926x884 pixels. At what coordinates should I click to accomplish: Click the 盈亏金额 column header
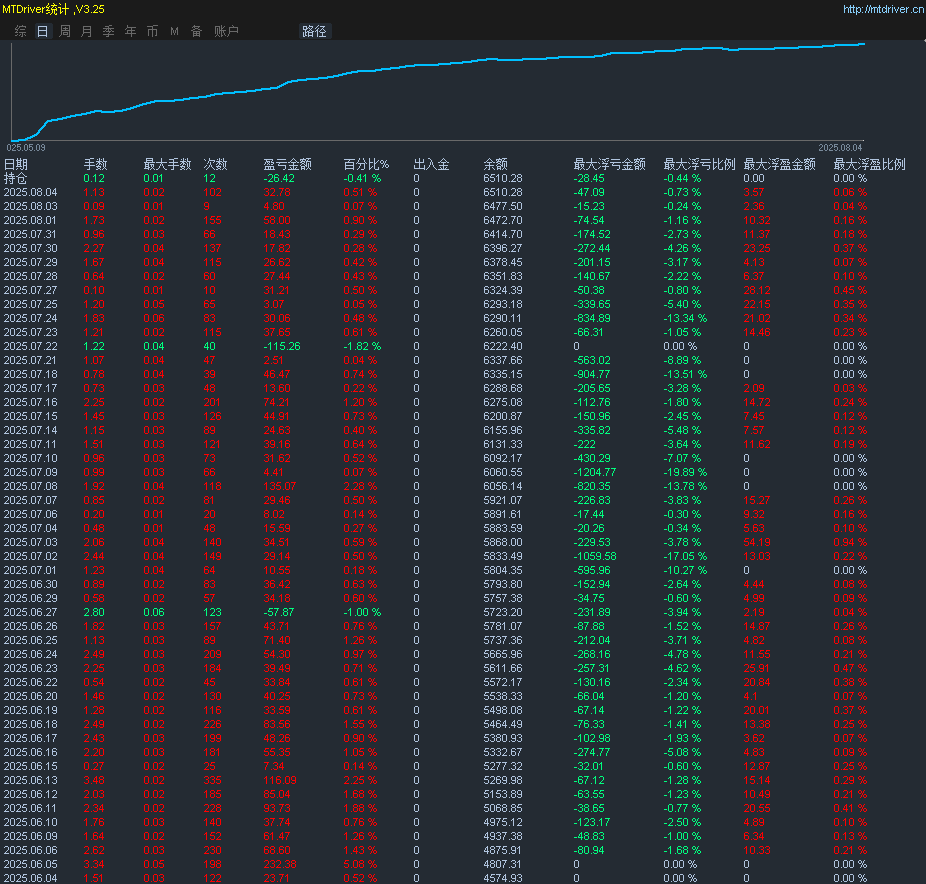pyautogui.click(x=287, y=164)
